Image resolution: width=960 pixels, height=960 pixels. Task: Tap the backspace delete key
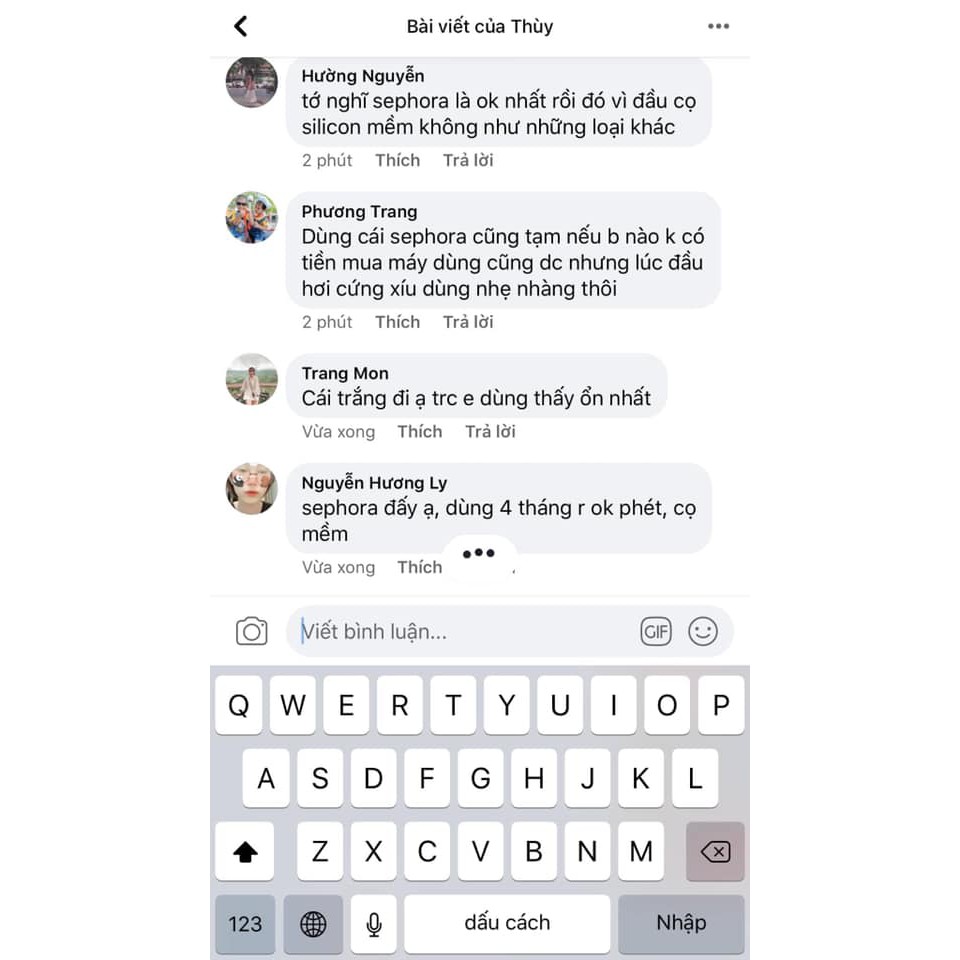(x=715, y=851)
